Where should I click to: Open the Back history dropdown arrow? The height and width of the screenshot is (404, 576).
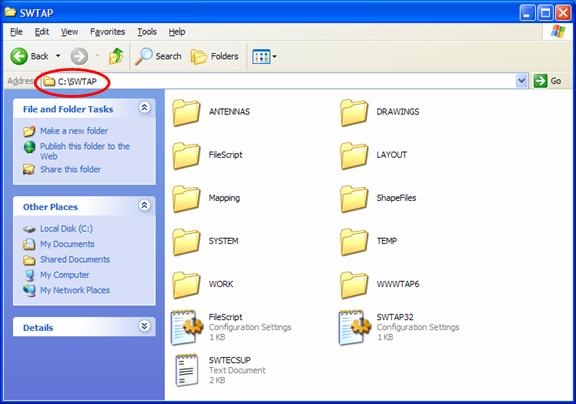(58, 56)
